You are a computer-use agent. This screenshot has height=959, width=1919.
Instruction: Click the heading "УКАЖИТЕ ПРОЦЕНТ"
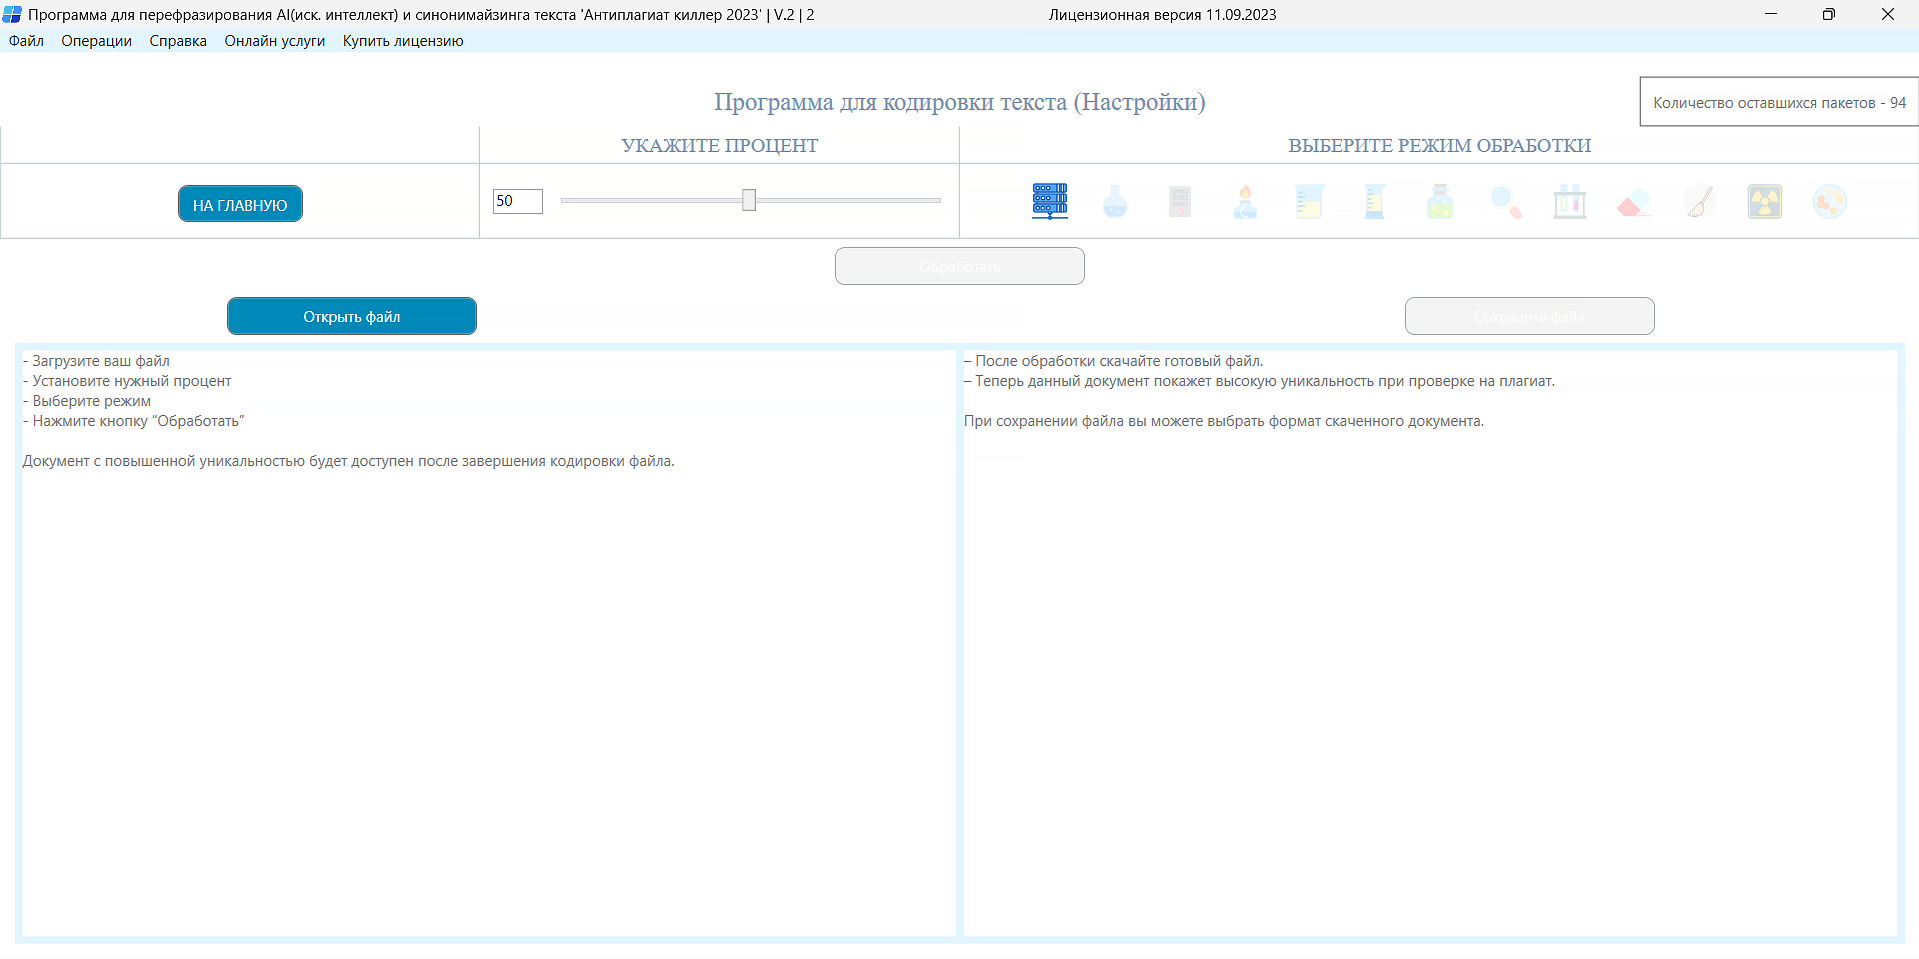tap(720, 145)
